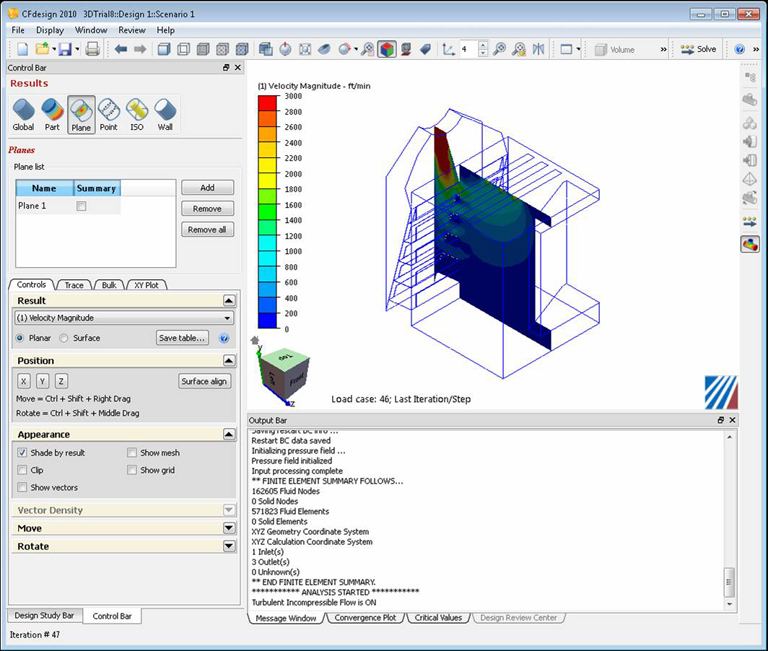The width and height of the screenshot is (768, 651).
Task: Select the Part results icon
Action: tap(52, 115)
